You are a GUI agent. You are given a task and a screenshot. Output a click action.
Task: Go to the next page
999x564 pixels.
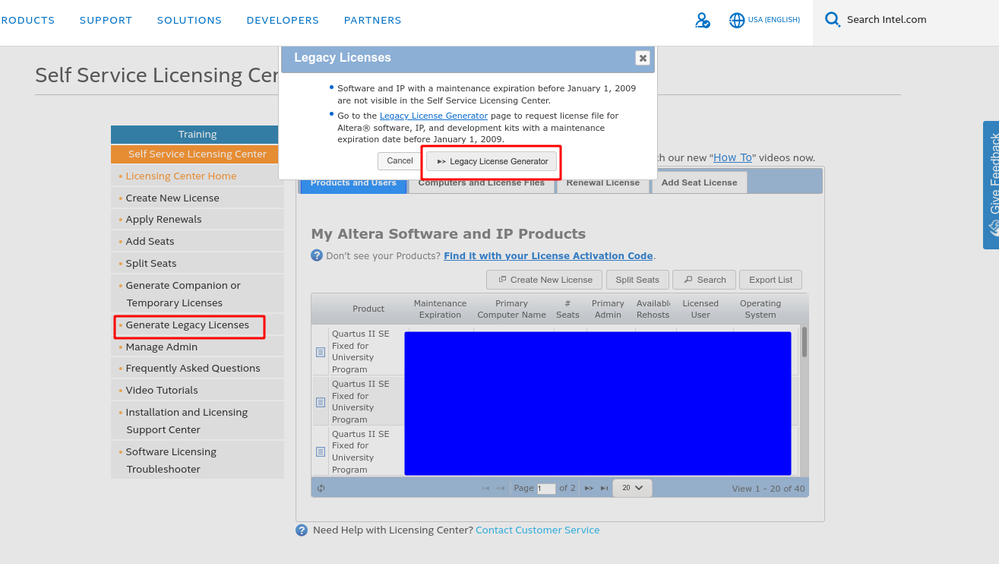(x=589, y=488)
